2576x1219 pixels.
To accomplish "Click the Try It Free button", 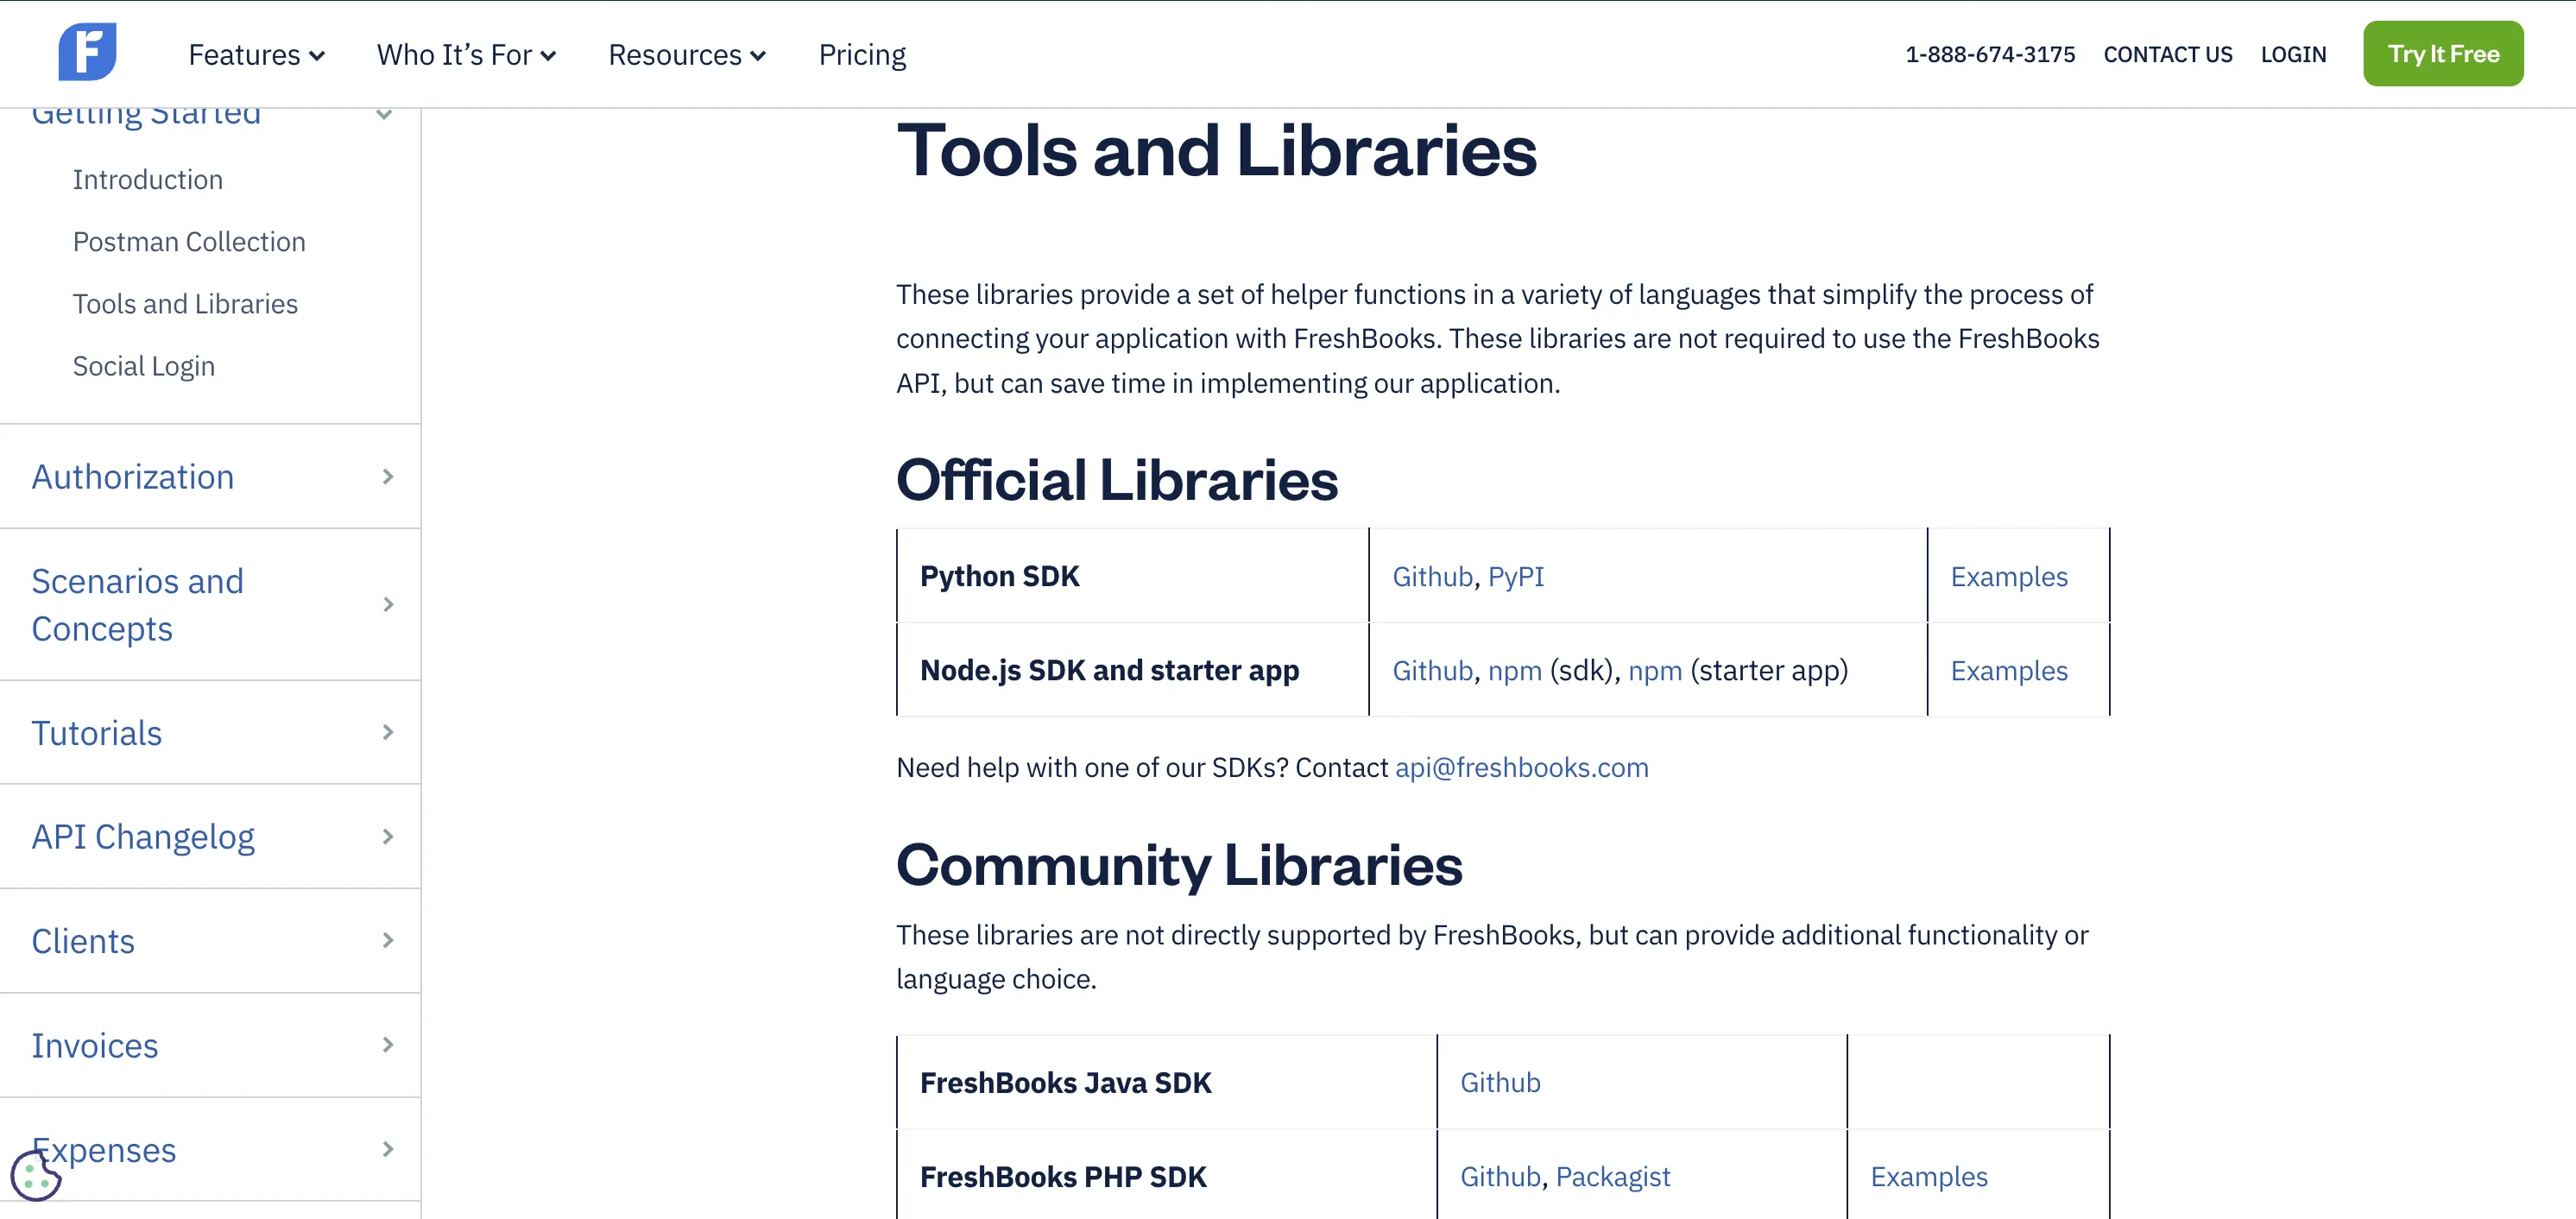I will (2442, 54).
